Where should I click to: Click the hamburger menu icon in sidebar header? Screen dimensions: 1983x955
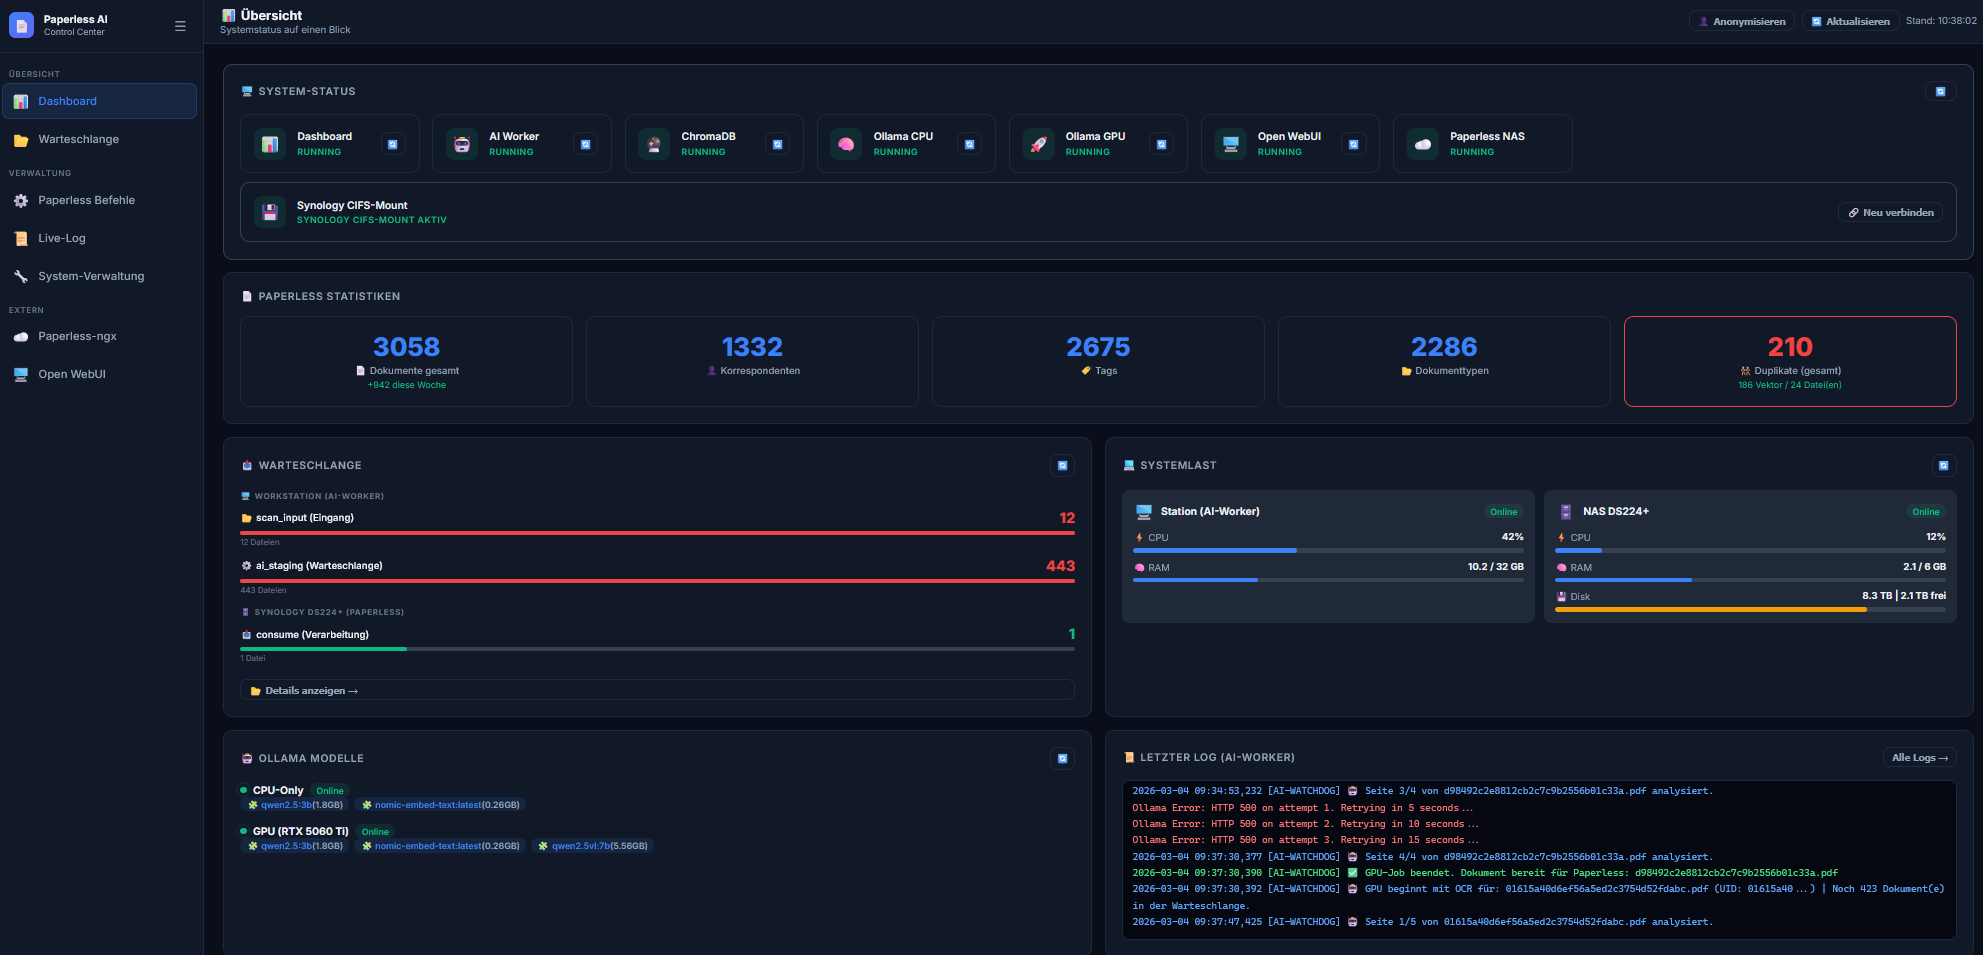[180, 26]
